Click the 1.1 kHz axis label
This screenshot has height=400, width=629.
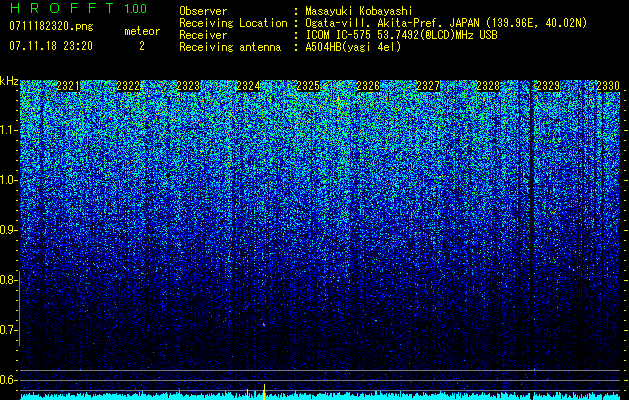pyautogui.click(x=7, y=130)
